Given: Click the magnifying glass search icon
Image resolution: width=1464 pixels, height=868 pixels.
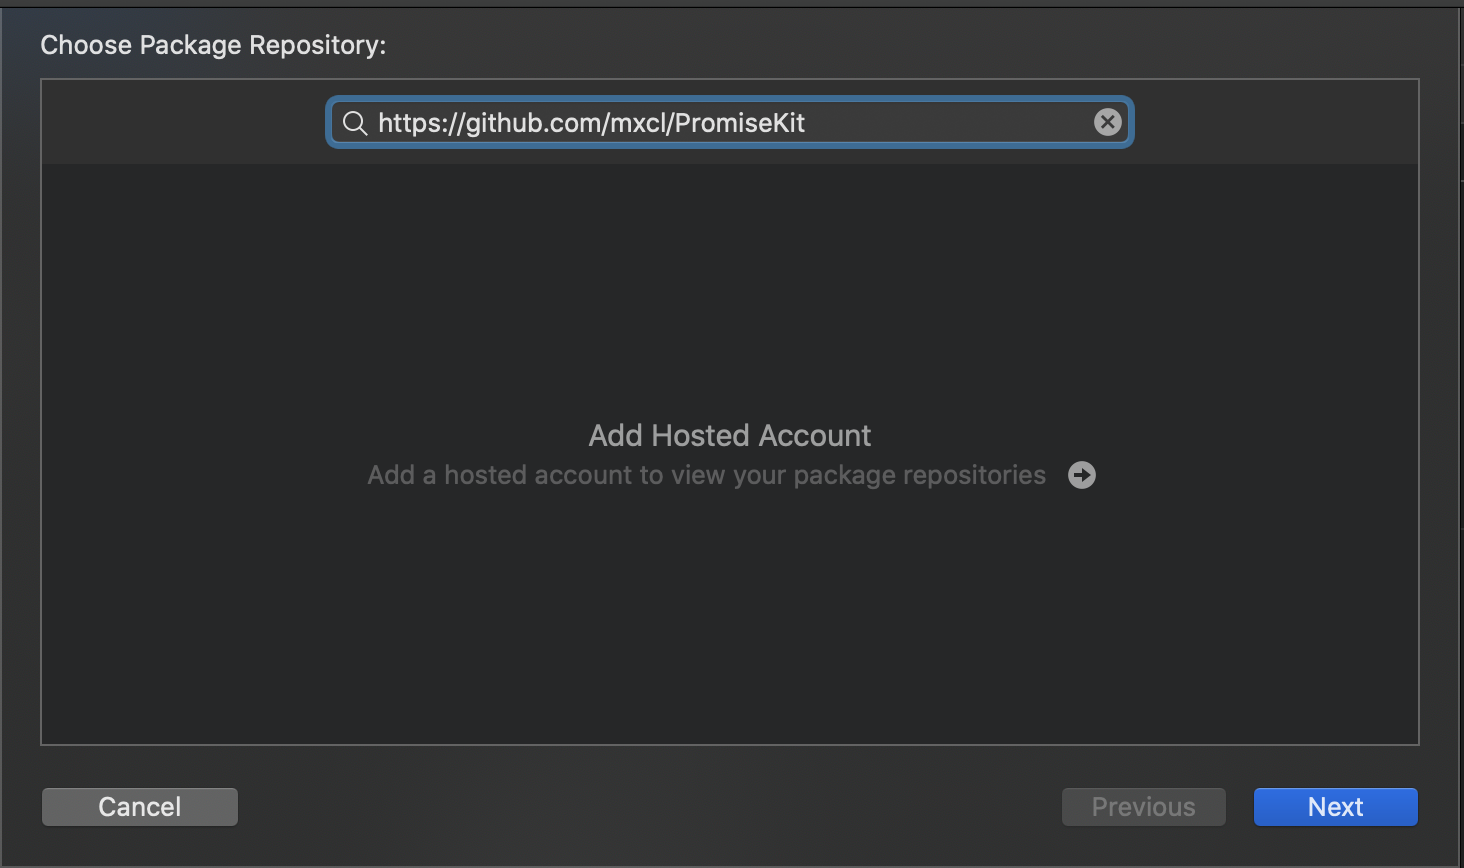Looking at the screenshot, I should click(x=354, y=123).
